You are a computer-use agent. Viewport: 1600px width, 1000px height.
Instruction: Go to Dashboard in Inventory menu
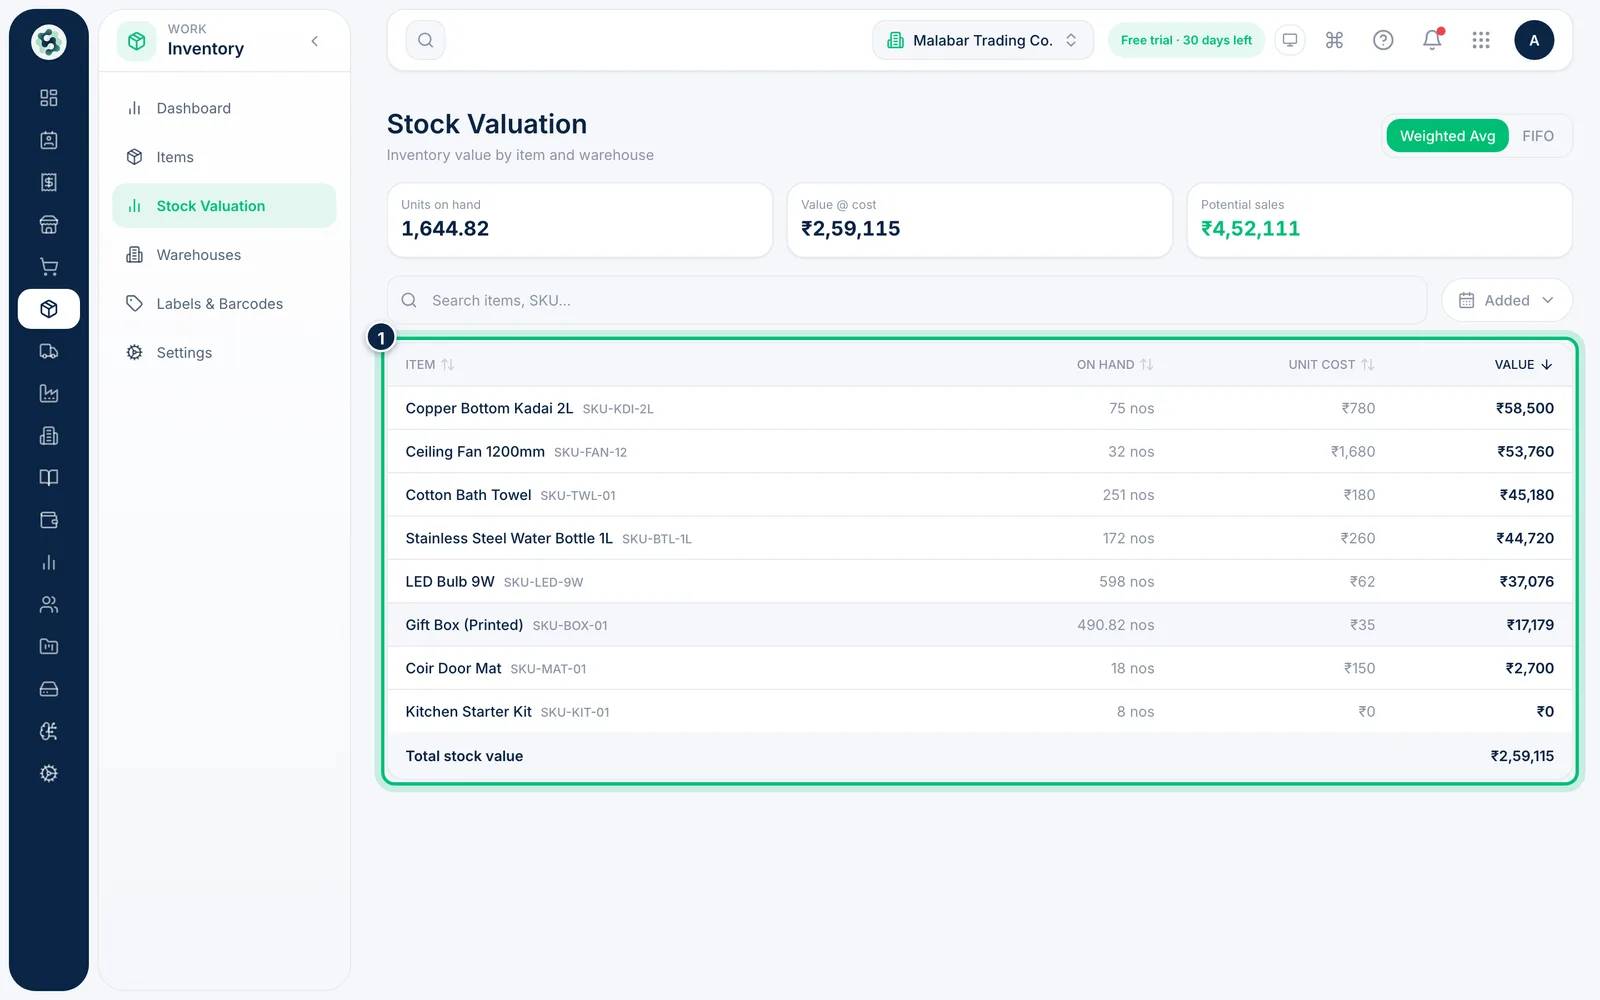click(x=224, y=108)
